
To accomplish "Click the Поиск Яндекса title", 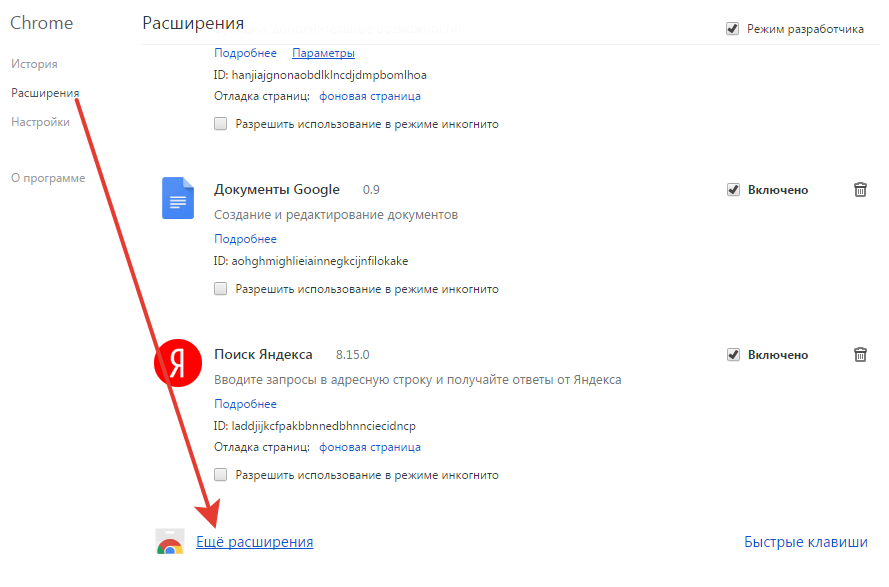I will point(263,354).
